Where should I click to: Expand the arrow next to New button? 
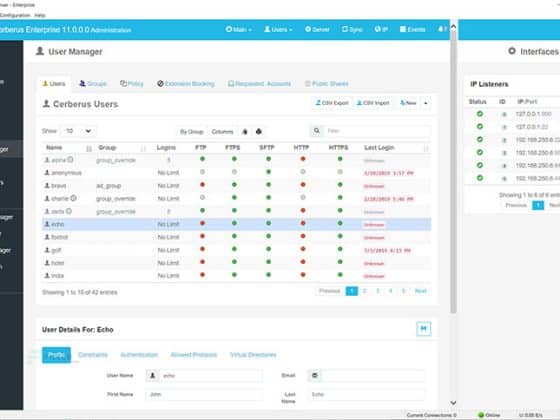click(x=426, y=103)
